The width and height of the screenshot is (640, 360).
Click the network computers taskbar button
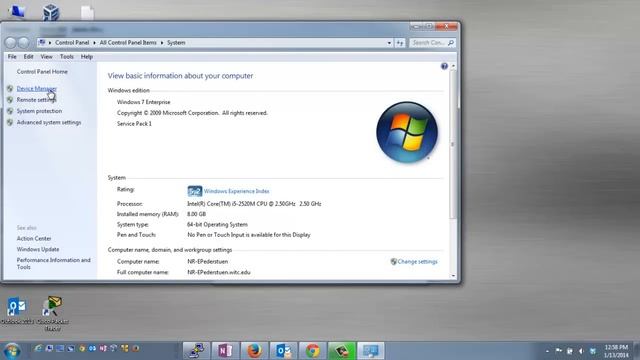(x=196, y=351)
